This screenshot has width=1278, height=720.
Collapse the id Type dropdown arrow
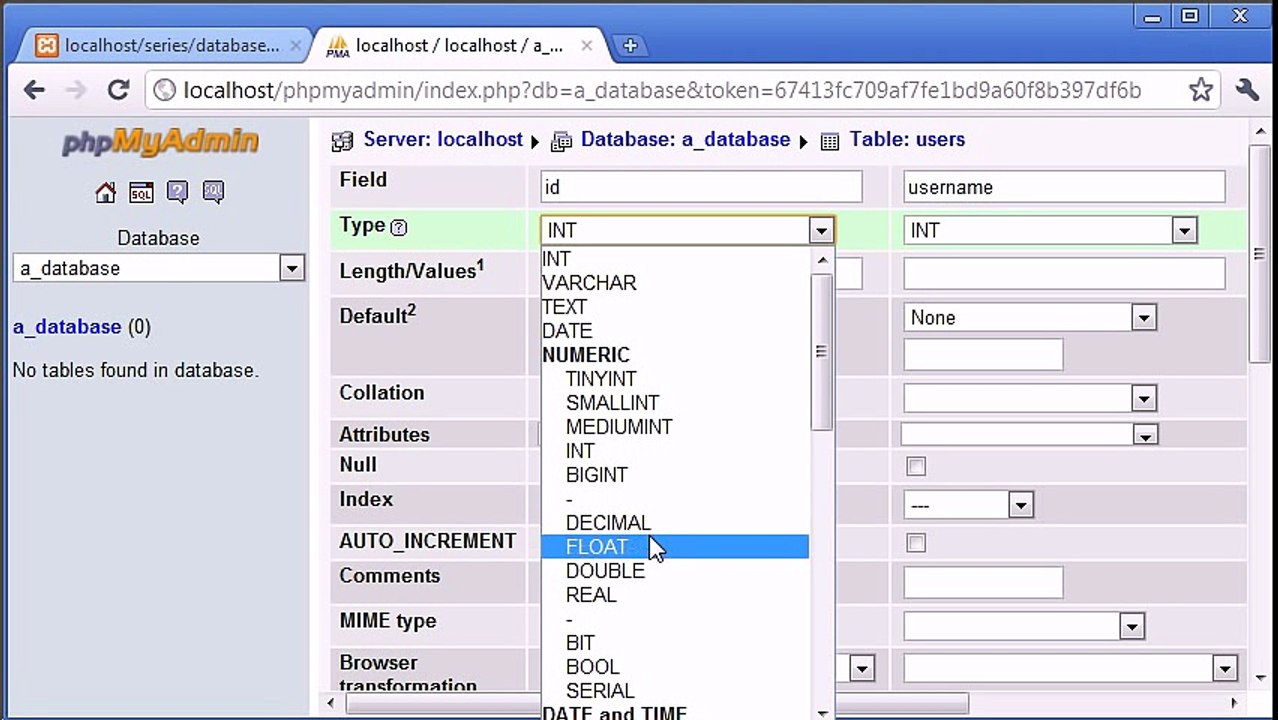[821, 231]
